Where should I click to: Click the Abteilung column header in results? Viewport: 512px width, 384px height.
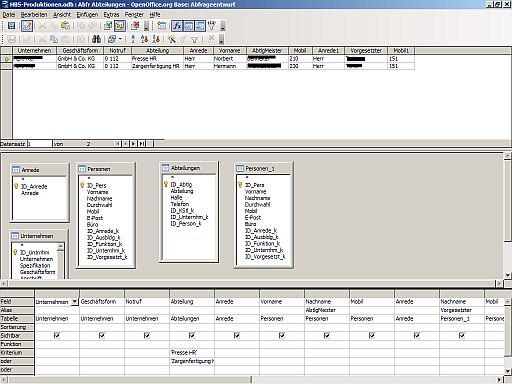(157, 51)
